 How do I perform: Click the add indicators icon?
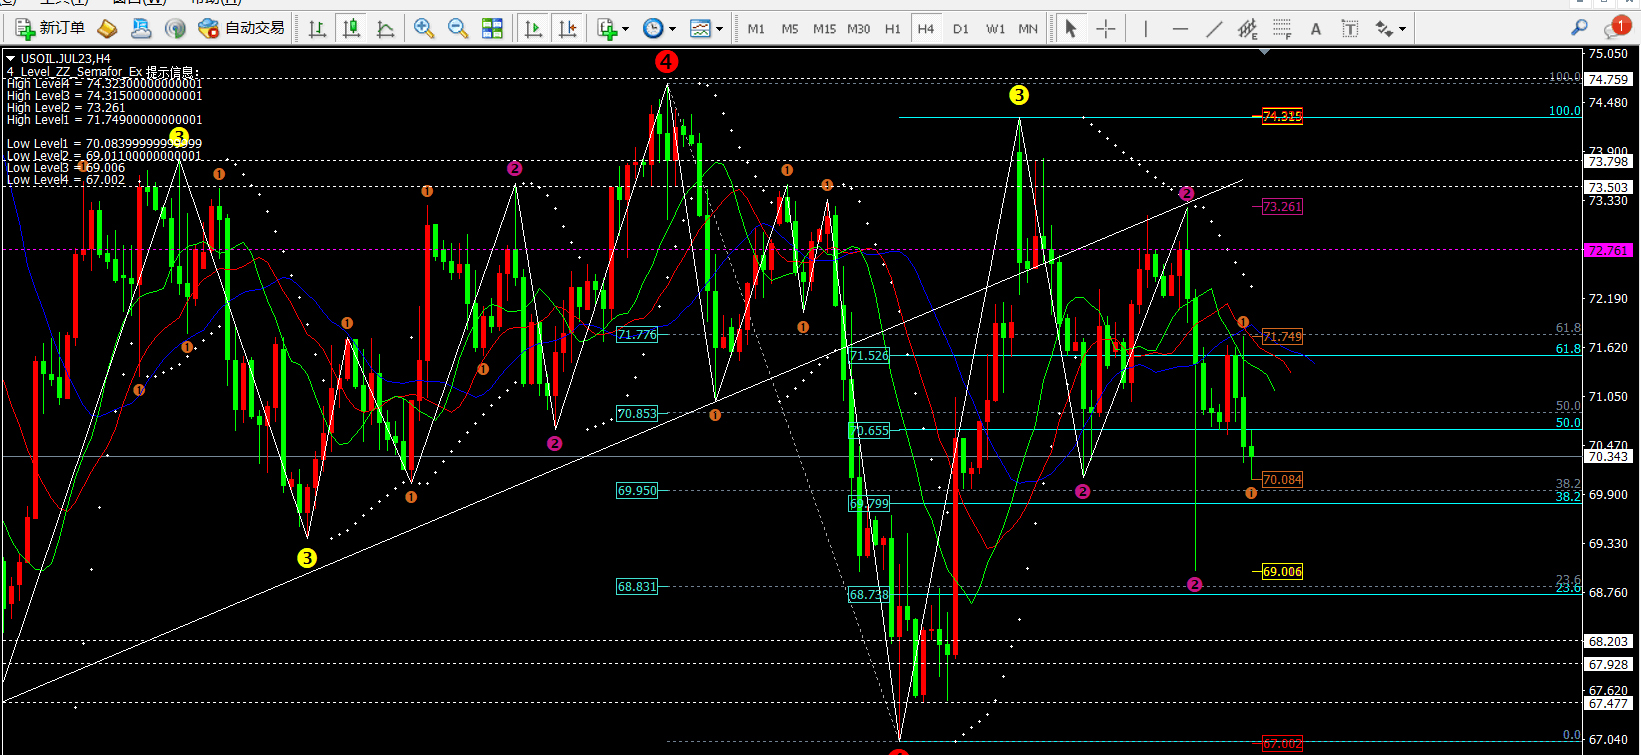coord(607,28)
